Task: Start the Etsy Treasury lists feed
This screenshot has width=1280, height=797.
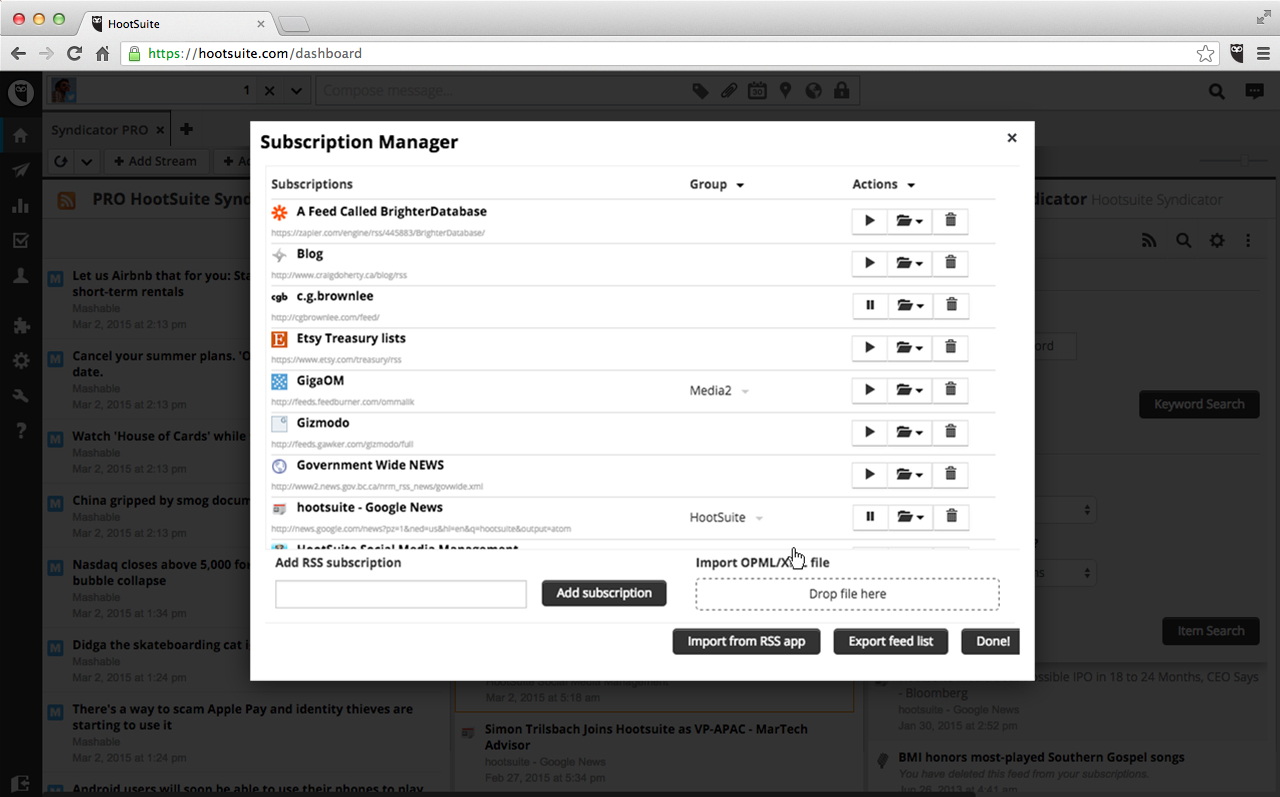Action: point(870,347)
